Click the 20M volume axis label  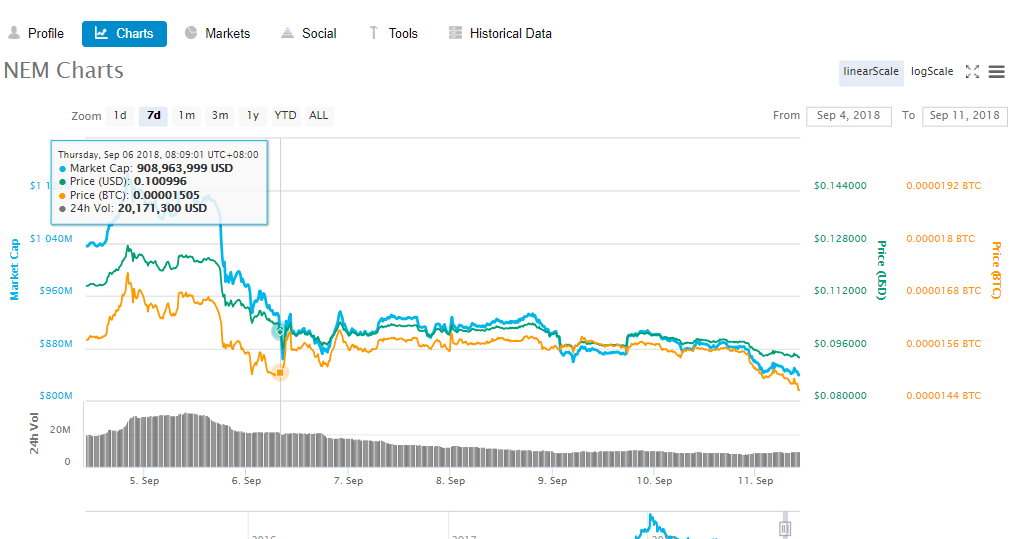point(60,430)
